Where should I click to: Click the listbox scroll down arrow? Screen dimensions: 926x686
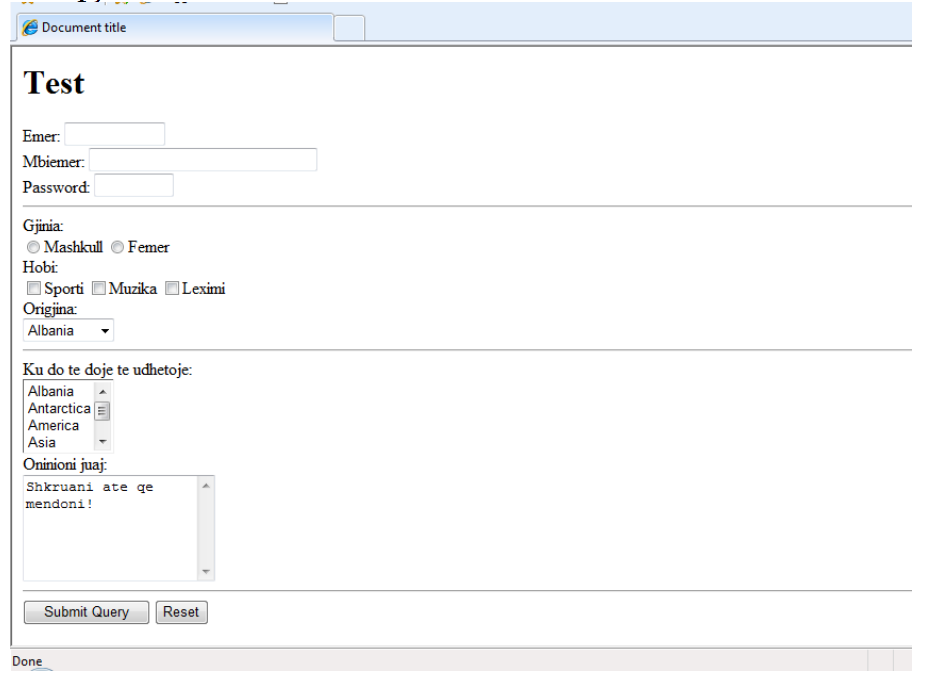point(102,442)
